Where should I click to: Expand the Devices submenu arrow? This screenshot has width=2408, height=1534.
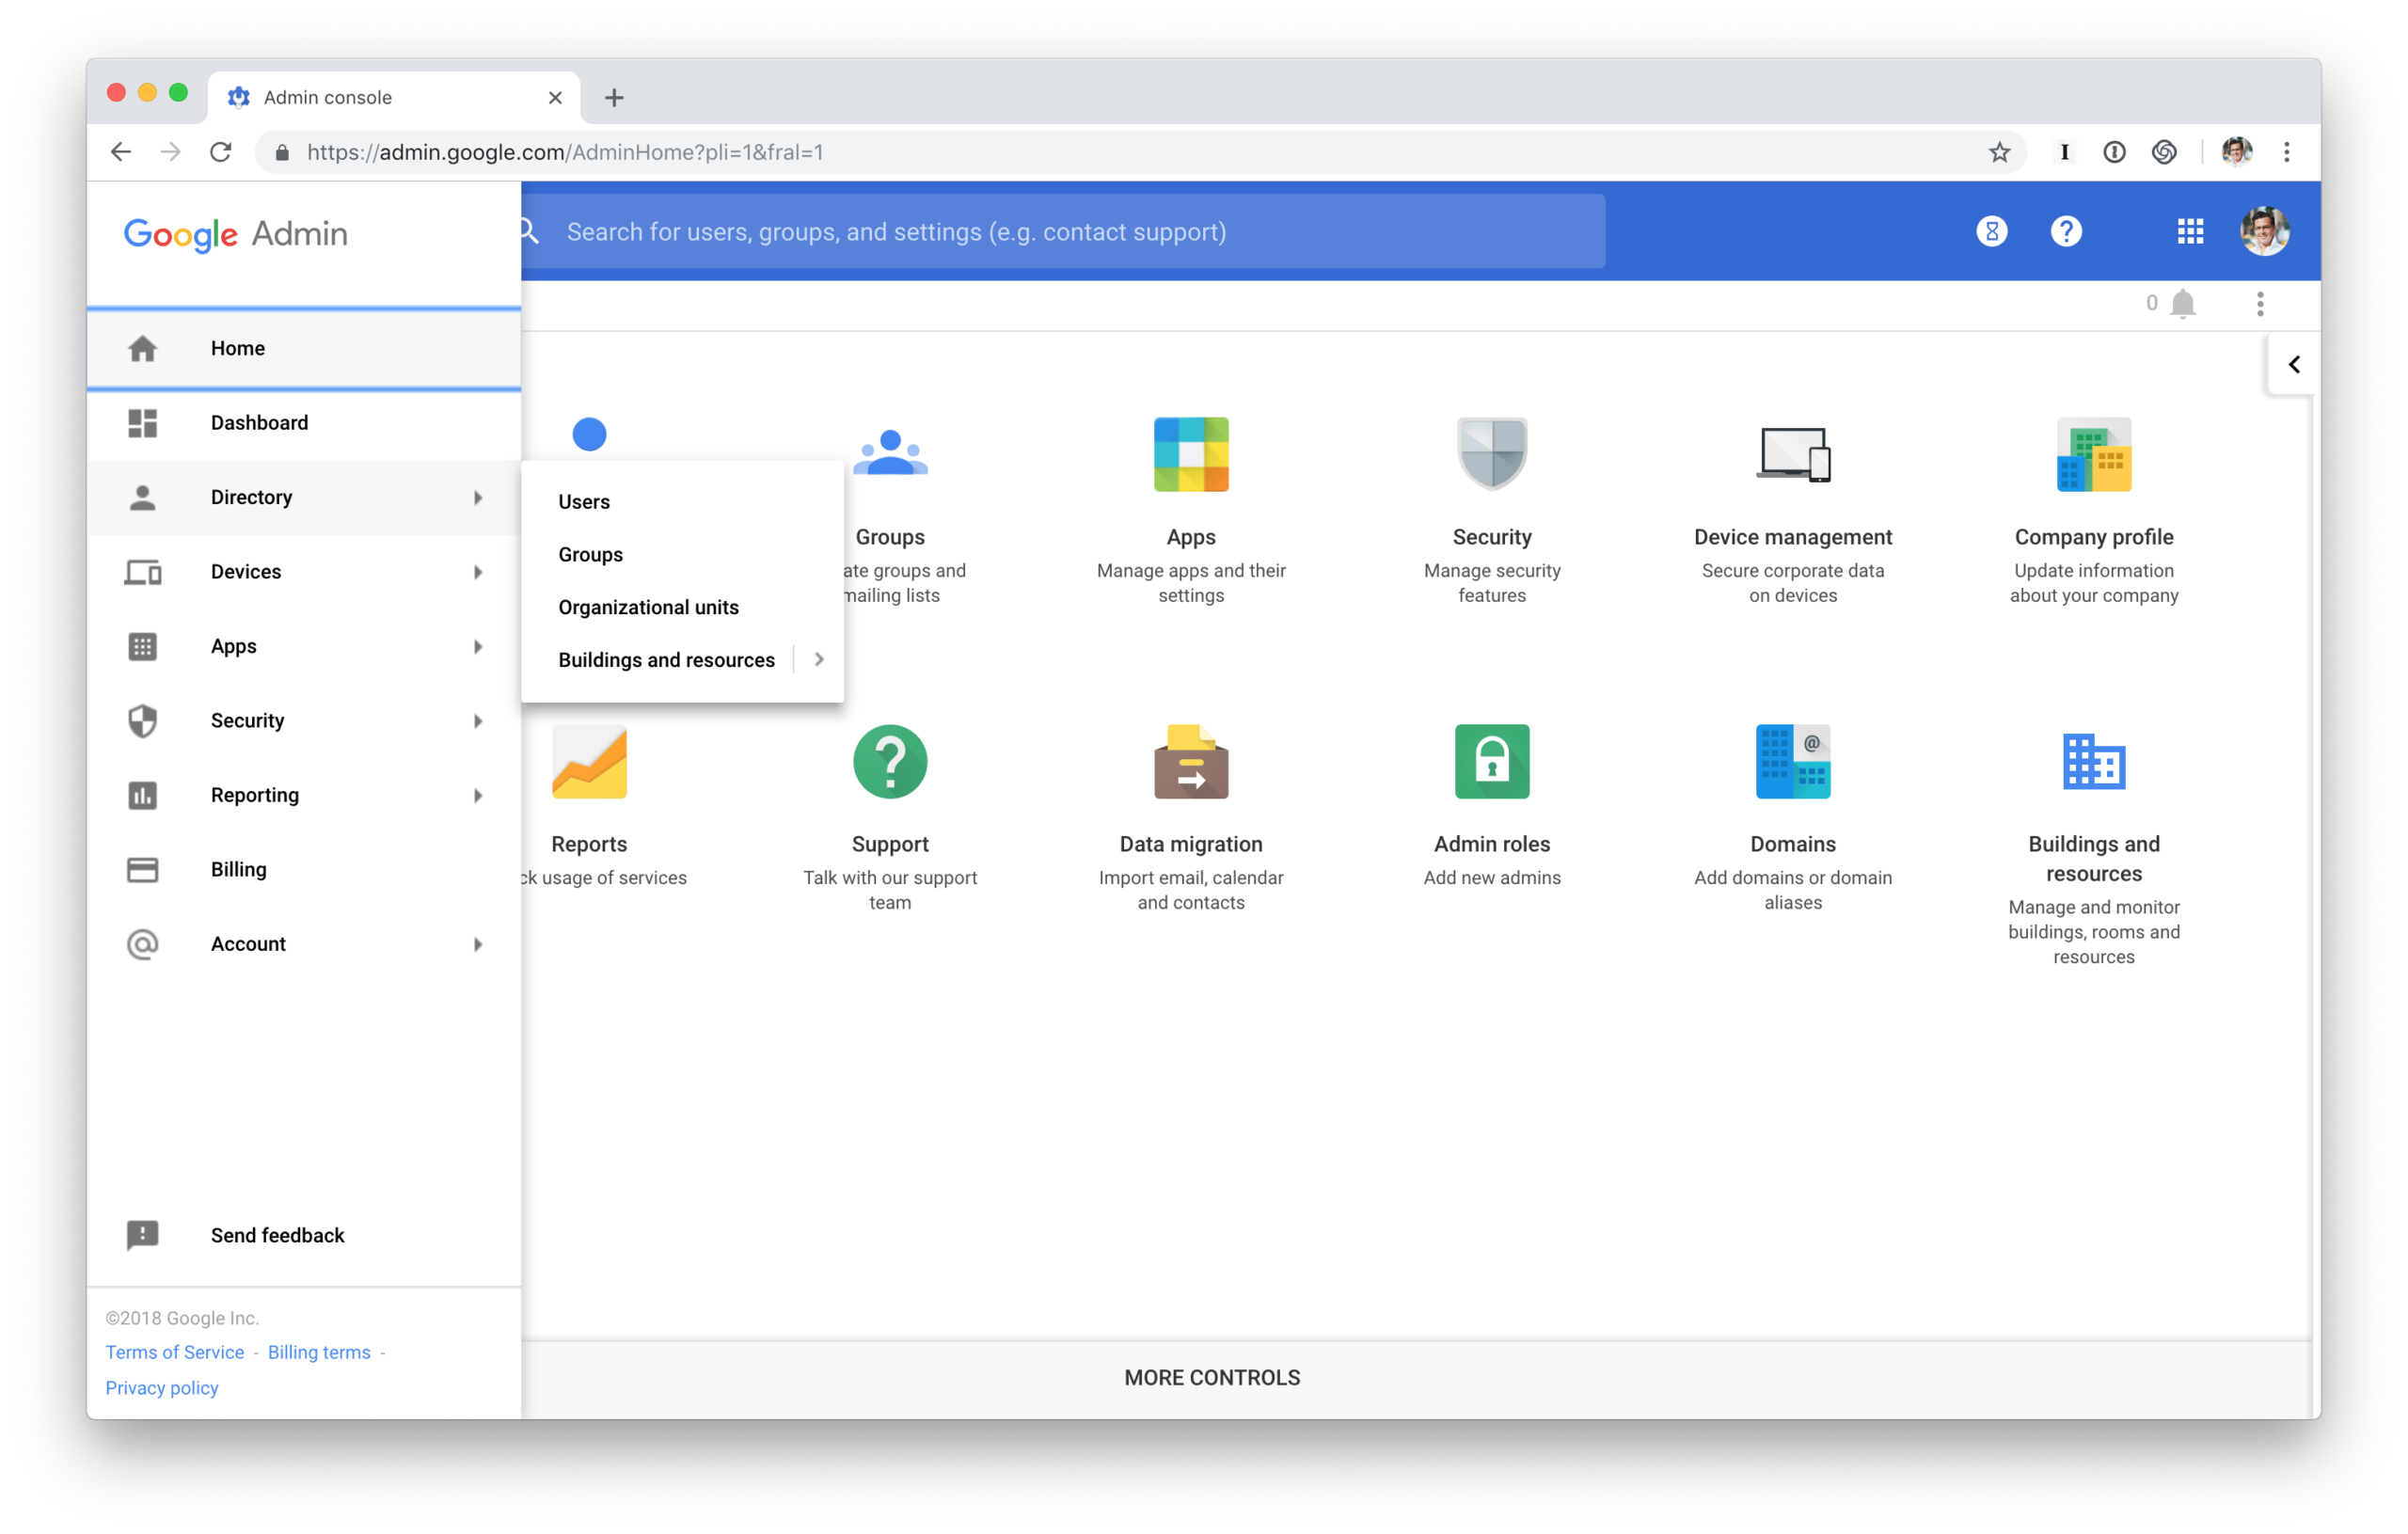pos(478,572)
